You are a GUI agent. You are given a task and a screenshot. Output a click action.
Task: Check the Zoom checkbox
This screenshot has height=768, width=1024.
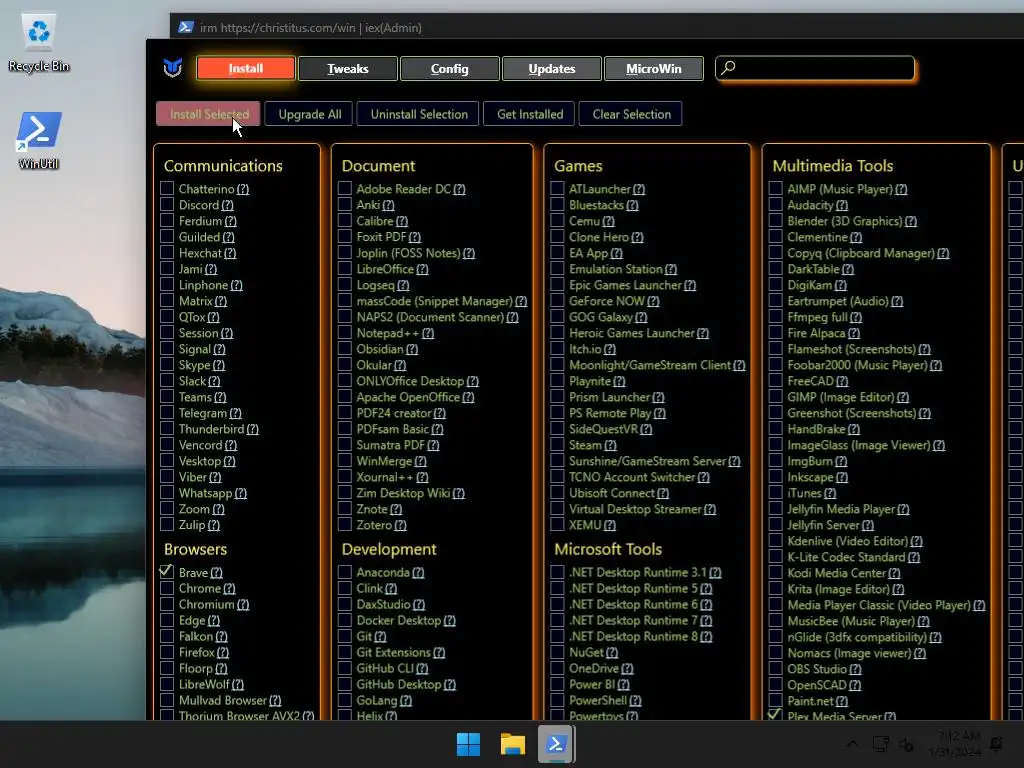(x=167, y=509)
